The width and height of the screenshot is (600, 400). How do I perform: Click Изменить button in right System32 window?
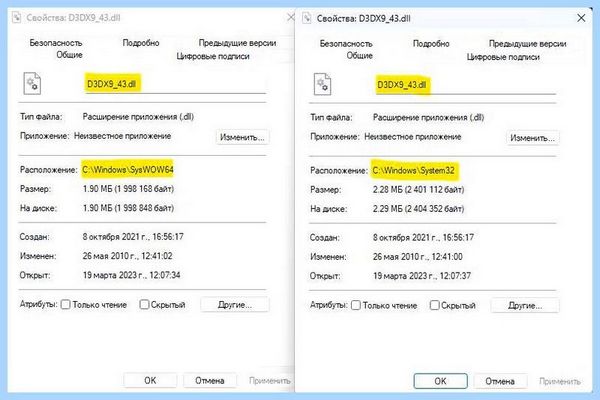pos(532,138)
